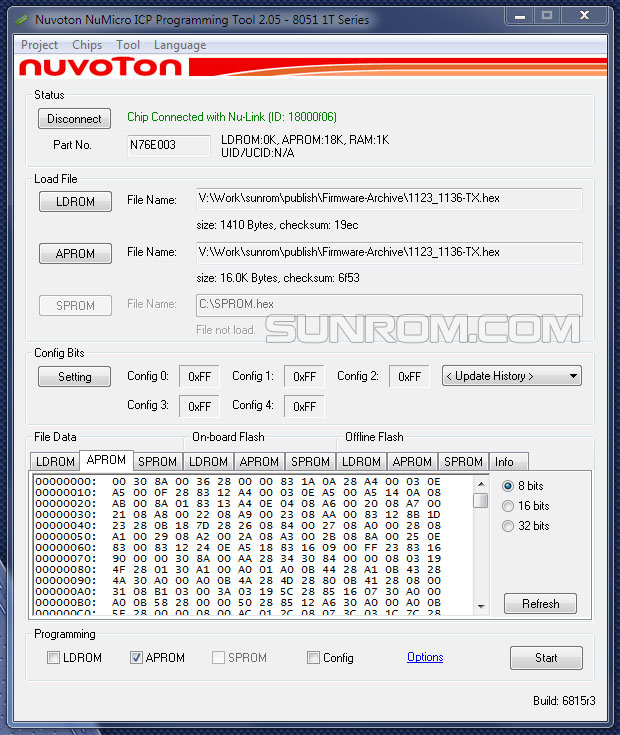Select the 16 bits display option
The height and width of the screenshot is (735, 620).
tap(525, 506)
